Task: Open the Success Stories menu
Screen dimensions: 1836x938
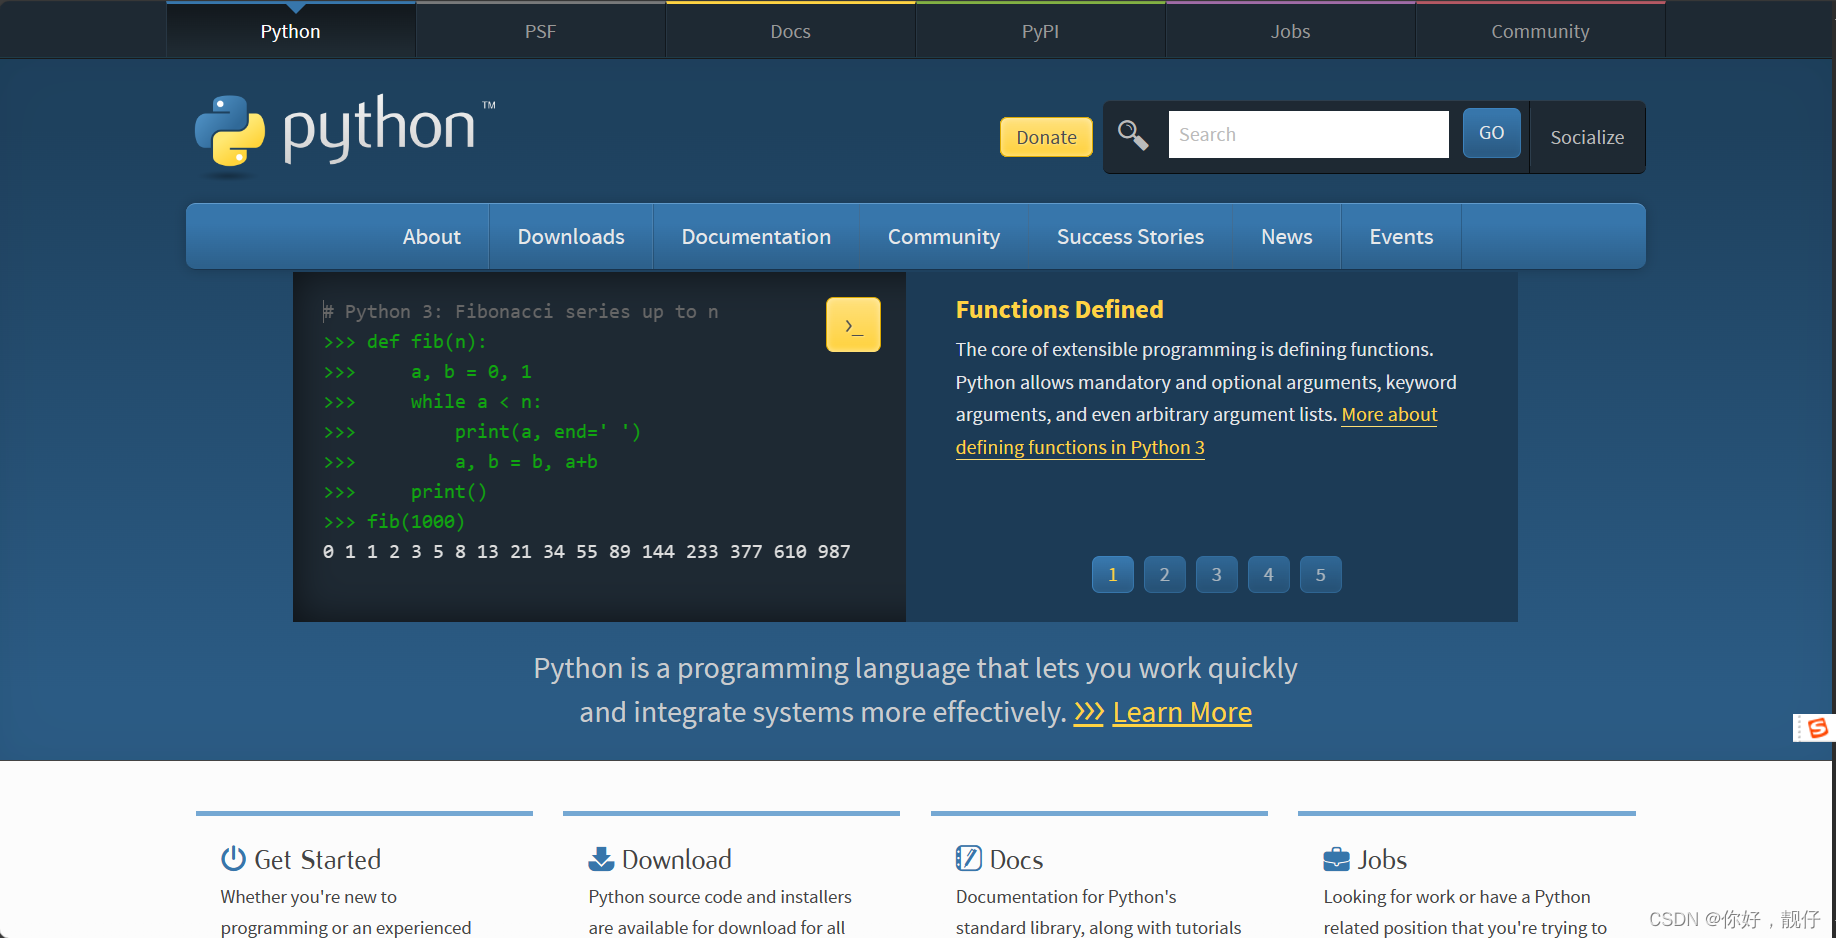Action: click(1130, 236)
